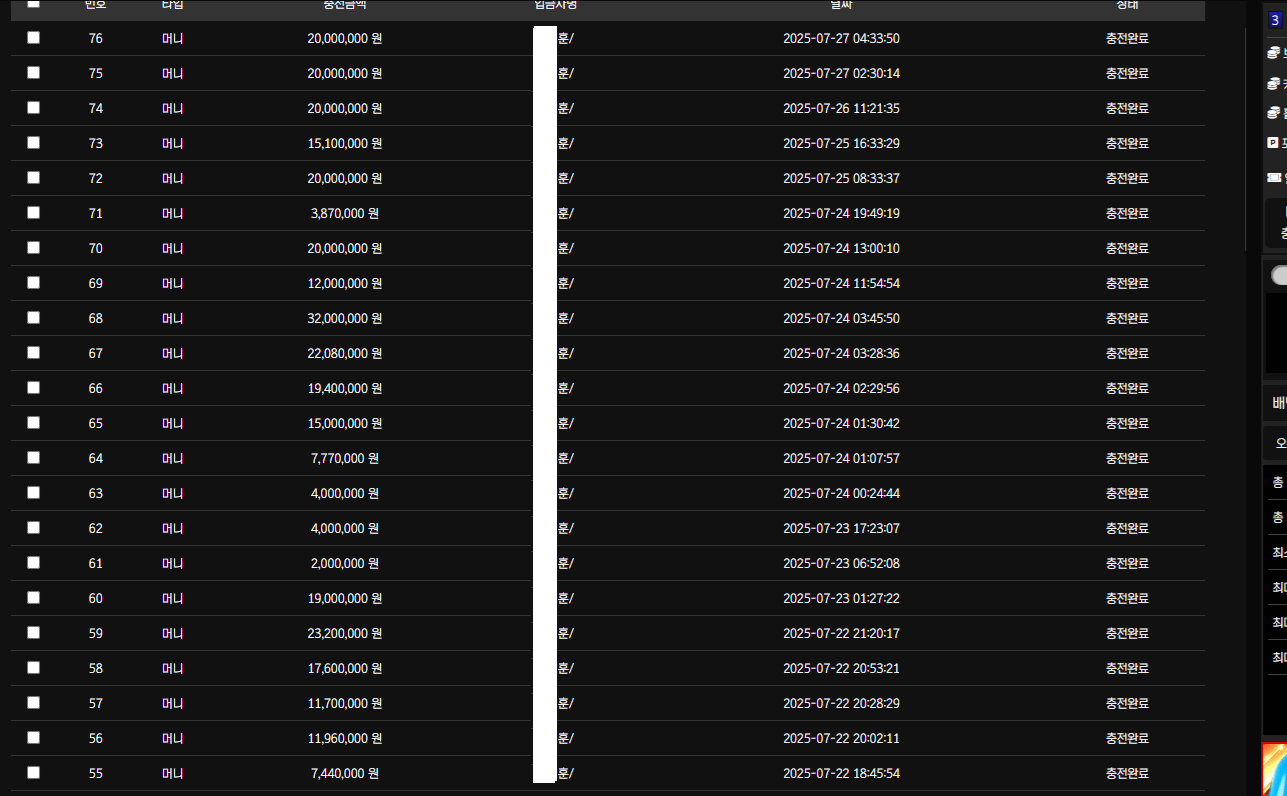Tick the select-all checkbox in table header
1287x796 pixels.
34,4
